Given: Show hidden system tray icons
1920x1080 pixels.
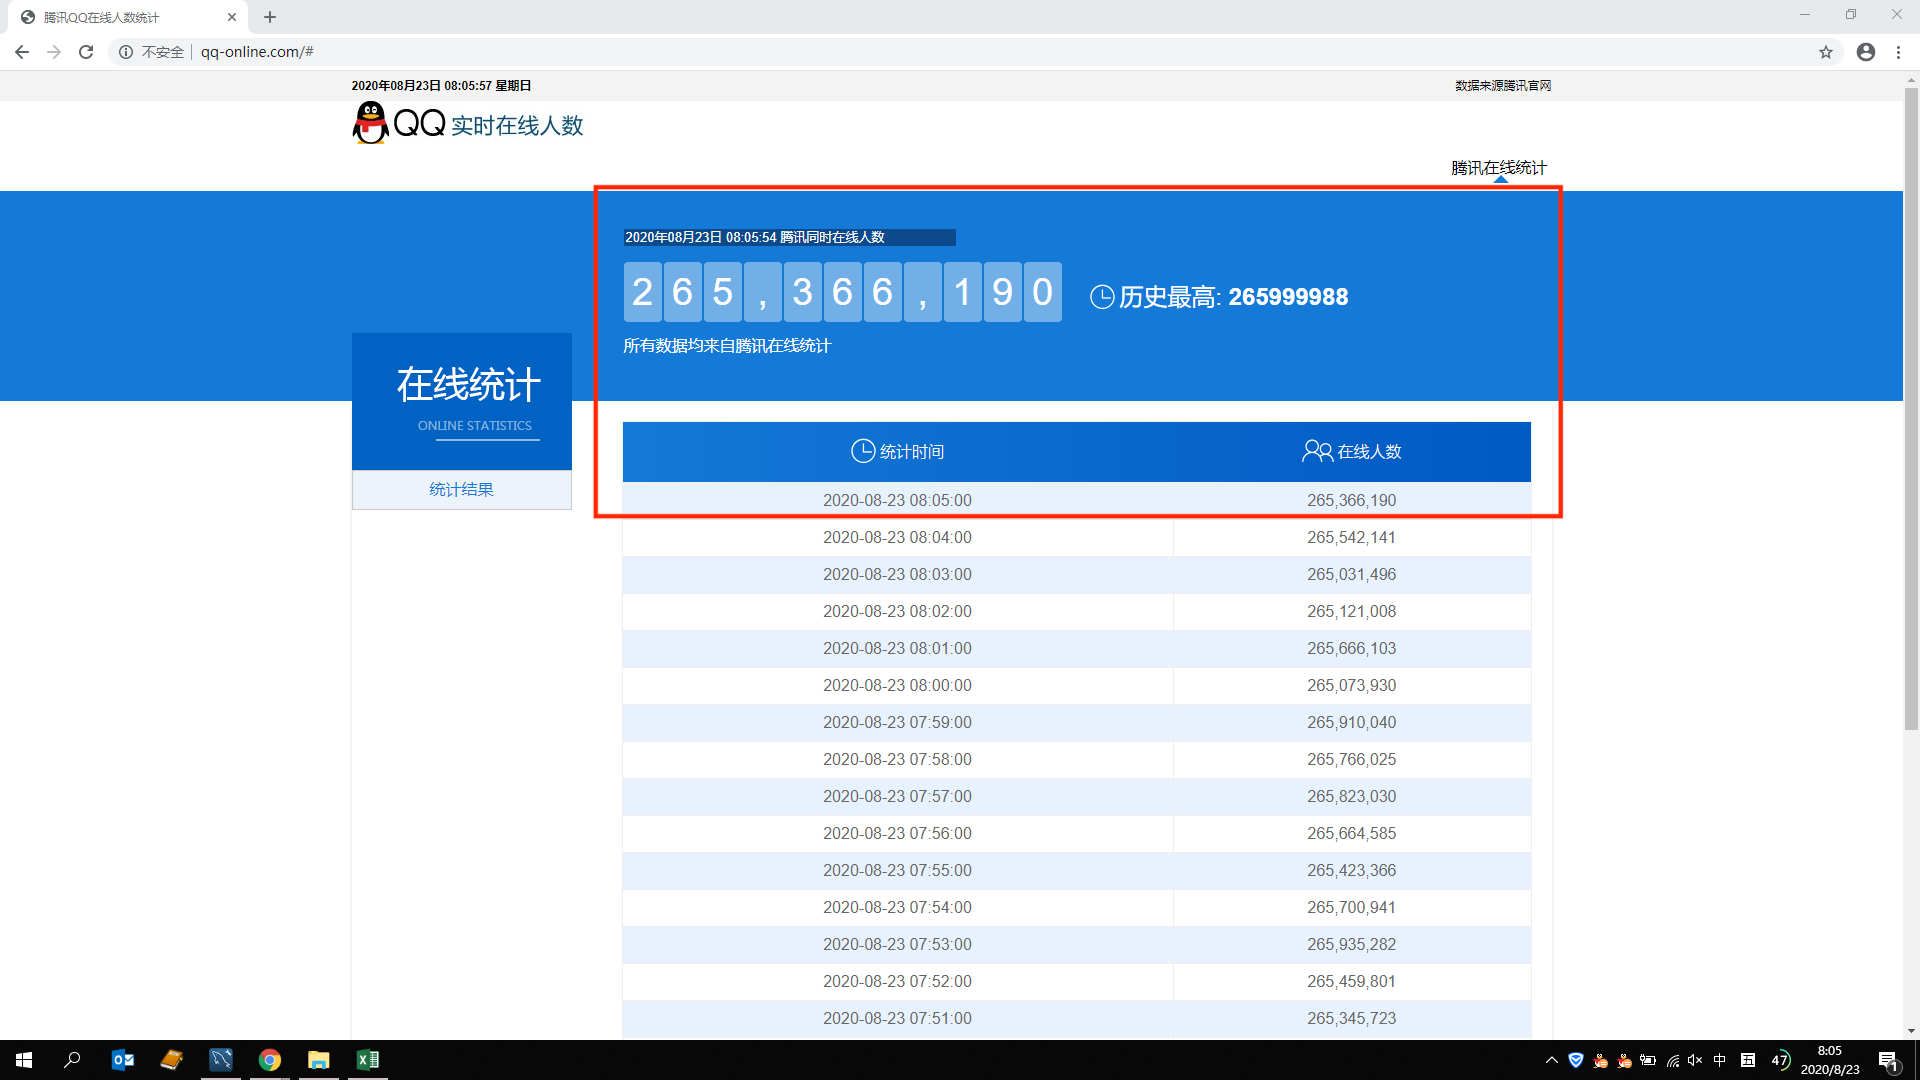Looking at the screenshot, I should tap(1552, 1060).
